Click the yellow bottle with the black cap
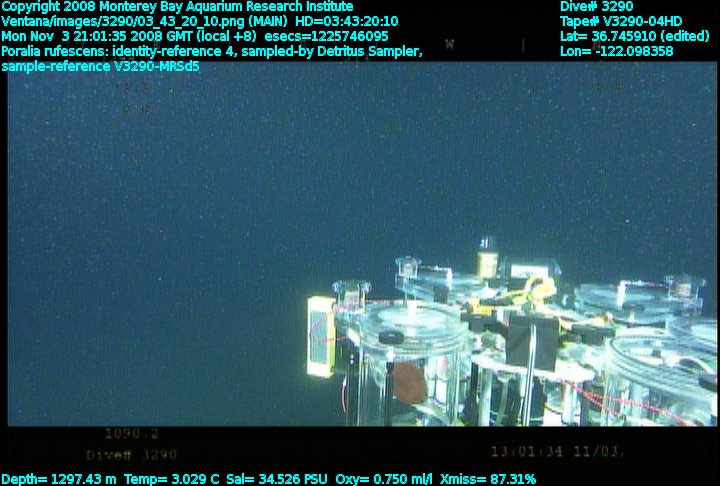The height and width of the screenshot is (486, 720). tap(487, 258)
